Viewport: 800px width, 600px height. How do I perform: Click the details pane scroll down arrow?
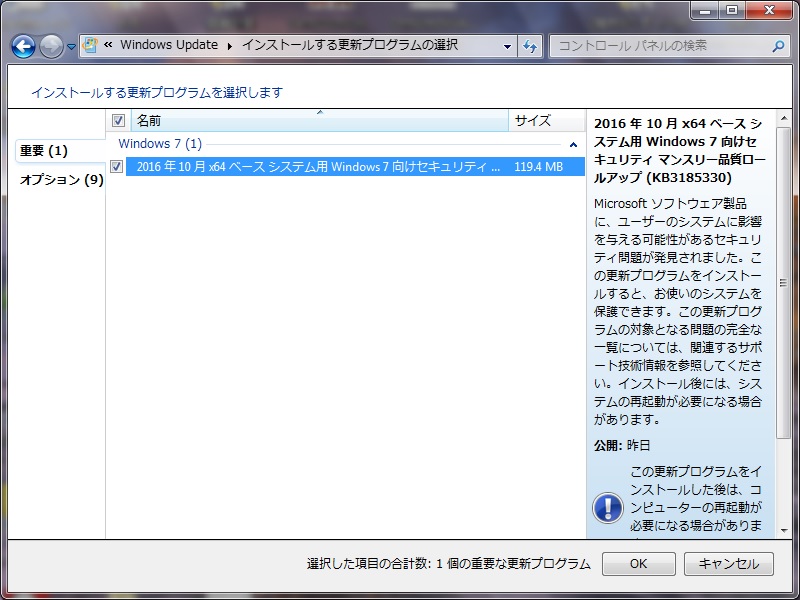tap(783, 531)
